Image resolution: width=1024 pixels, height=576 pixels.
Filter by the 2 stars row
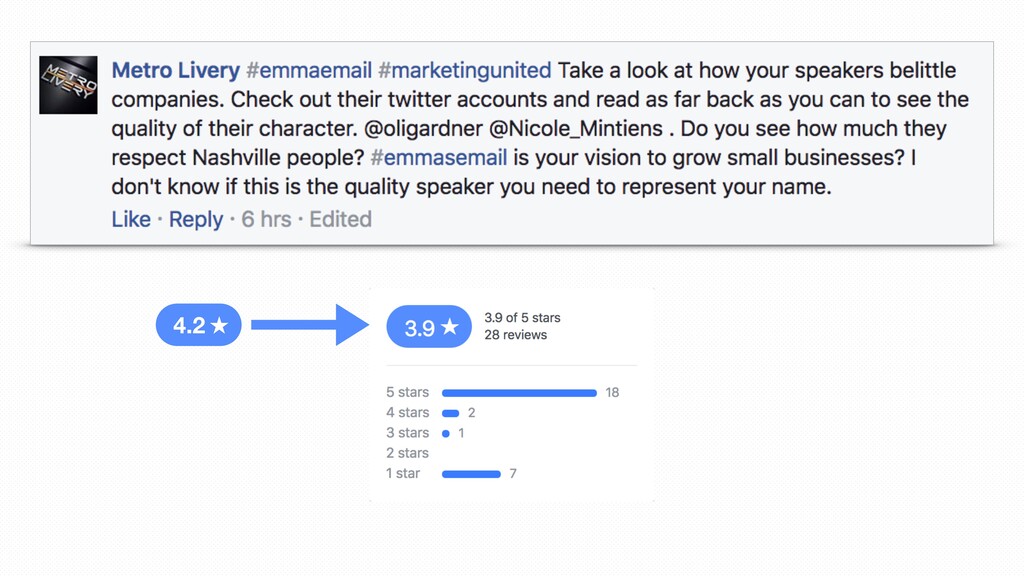[408, 453]
